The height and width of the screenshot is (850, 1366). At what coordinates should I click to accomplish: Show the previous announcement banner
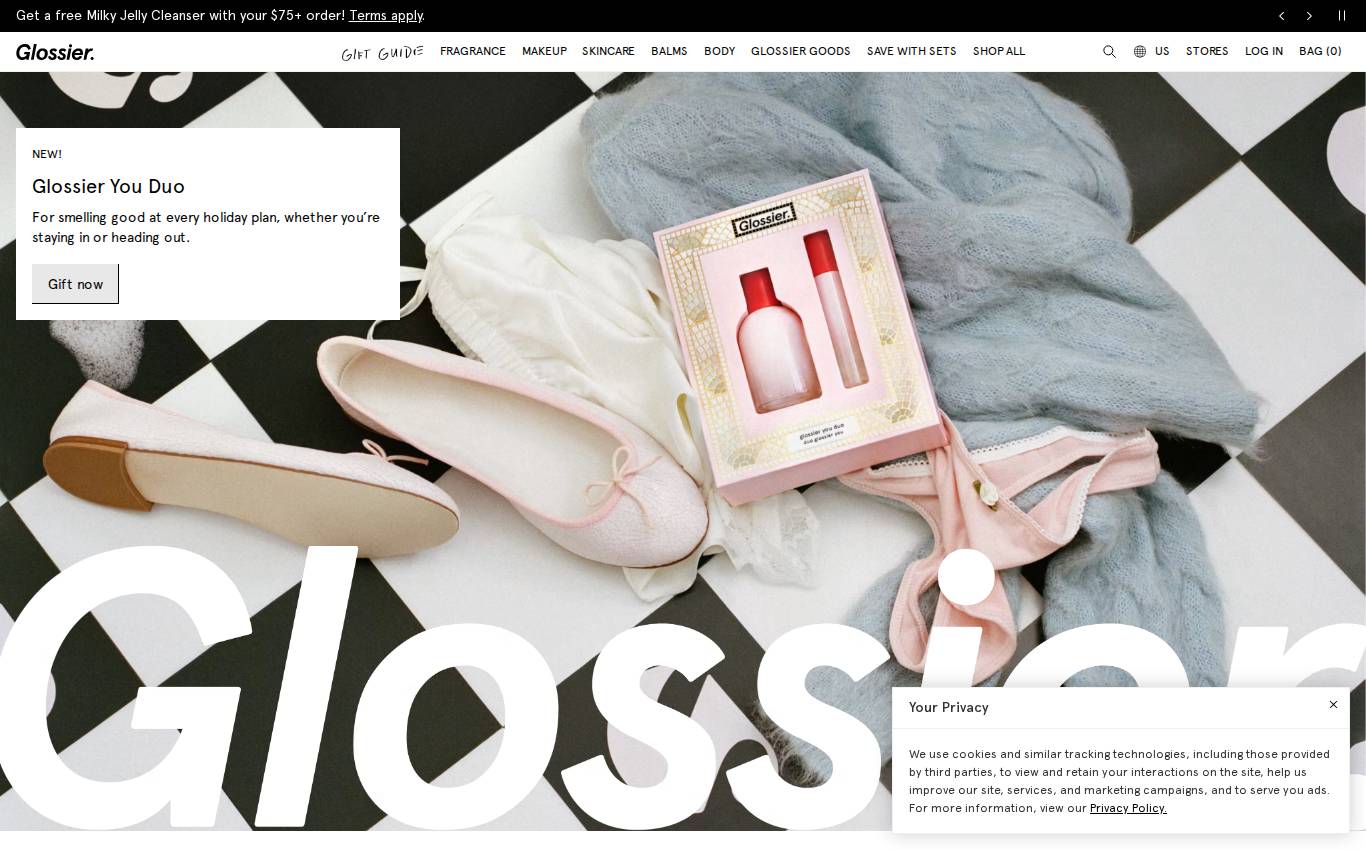click(x=1281, y=16)
